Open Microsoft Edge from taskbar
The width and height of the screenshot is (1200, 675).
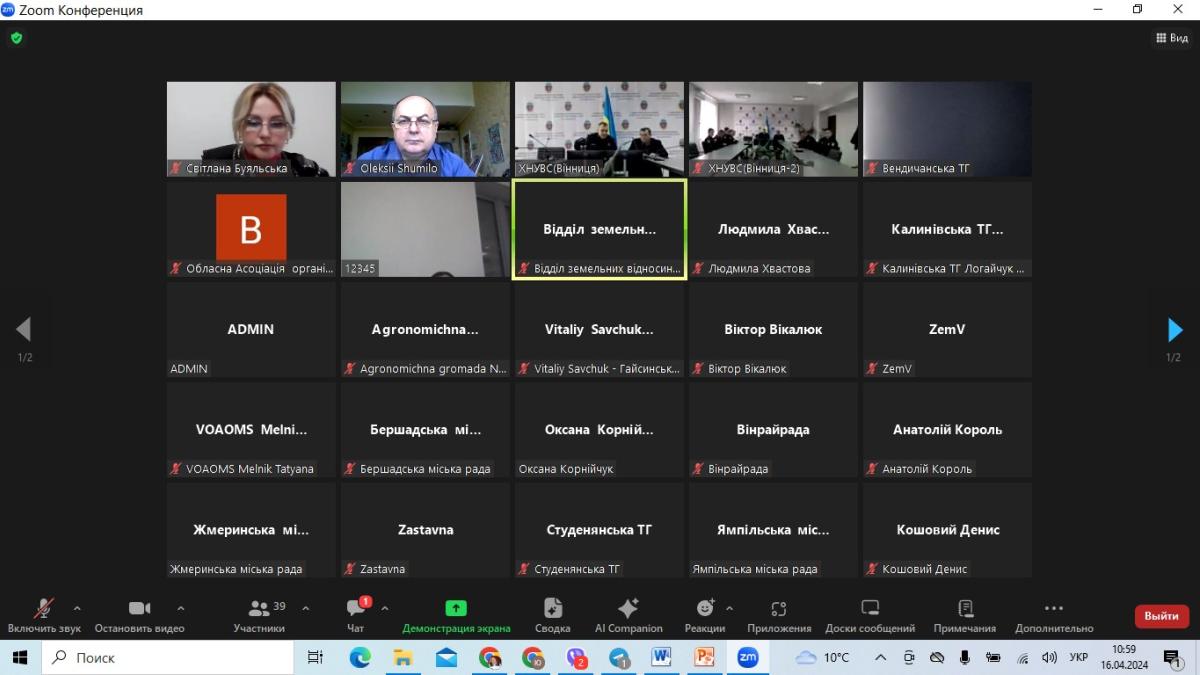click(359, 657)
